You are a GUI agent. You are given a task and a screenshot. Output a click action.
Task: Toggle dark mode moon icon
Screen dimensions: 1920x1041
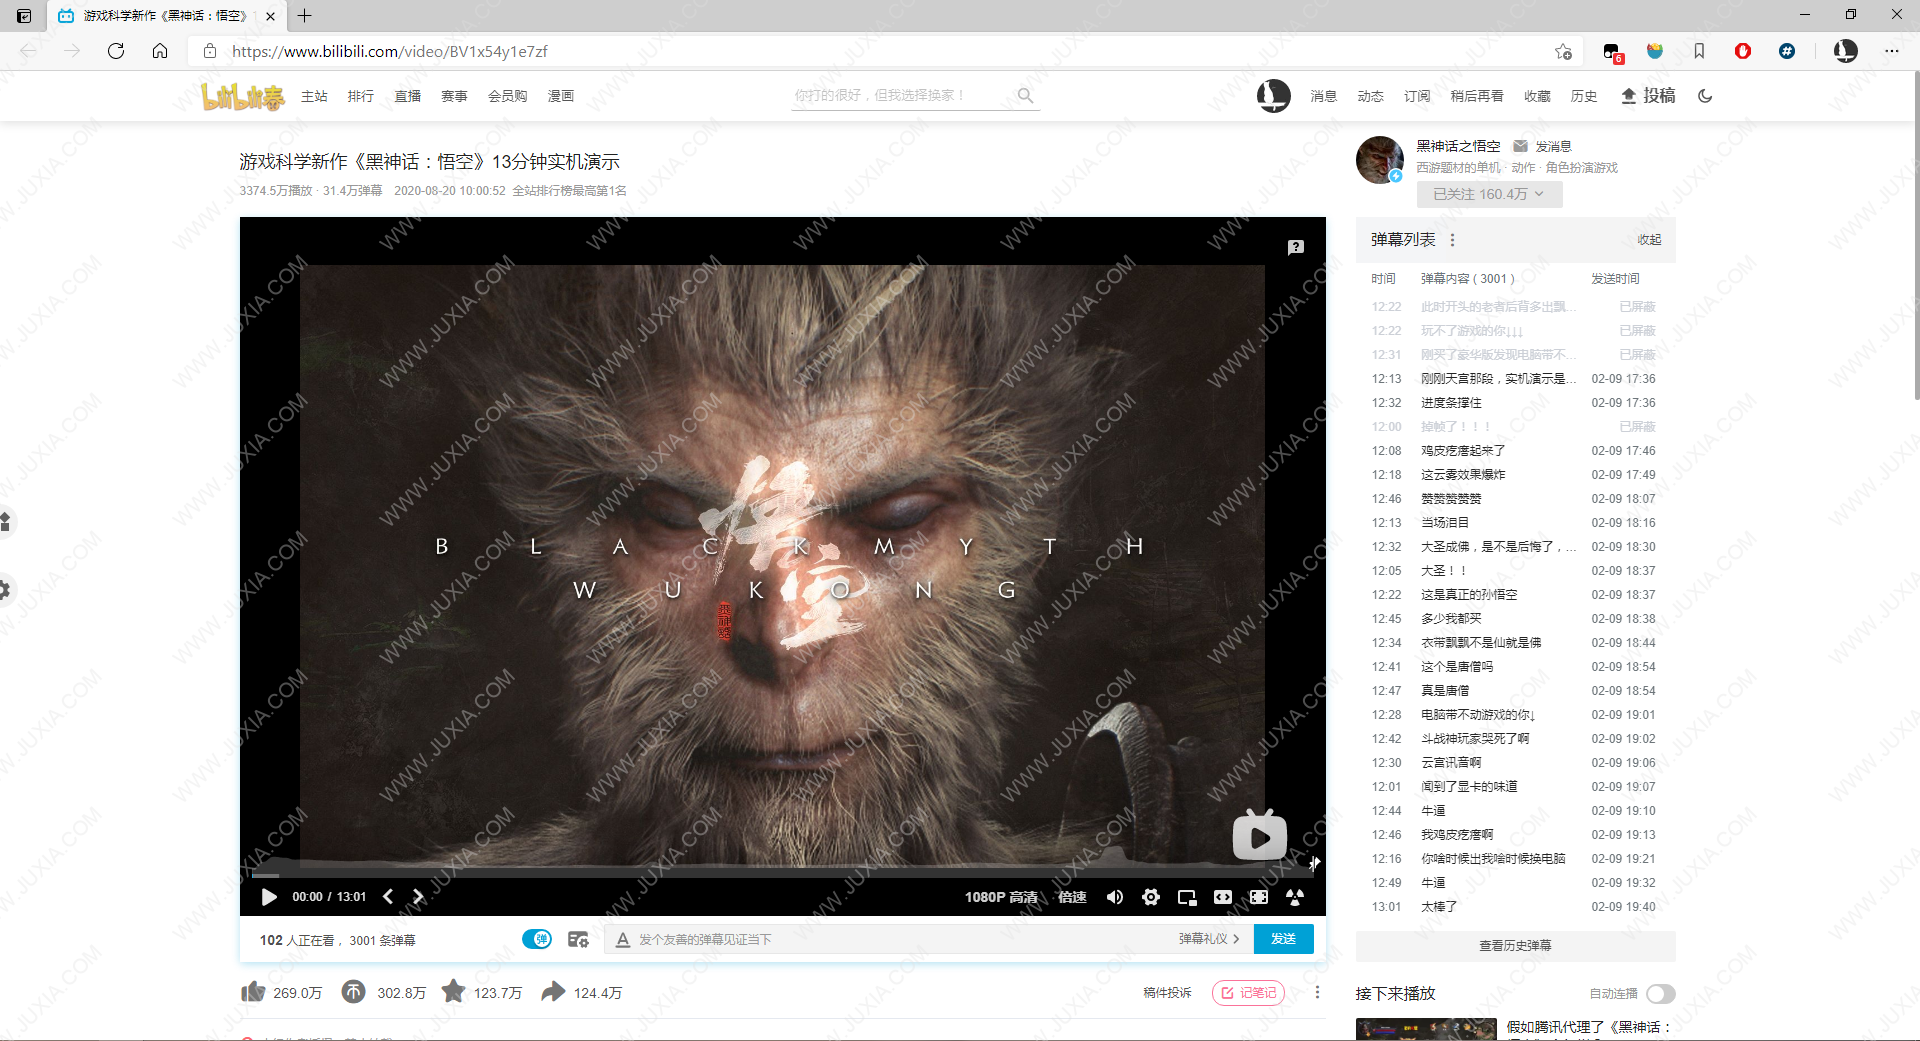1705,96
